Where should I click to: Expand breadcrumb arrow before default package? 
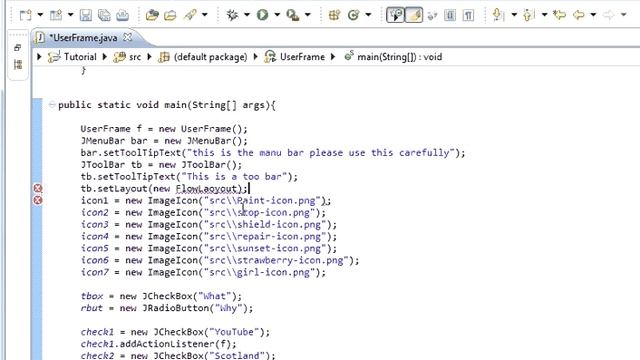(149, 57)
